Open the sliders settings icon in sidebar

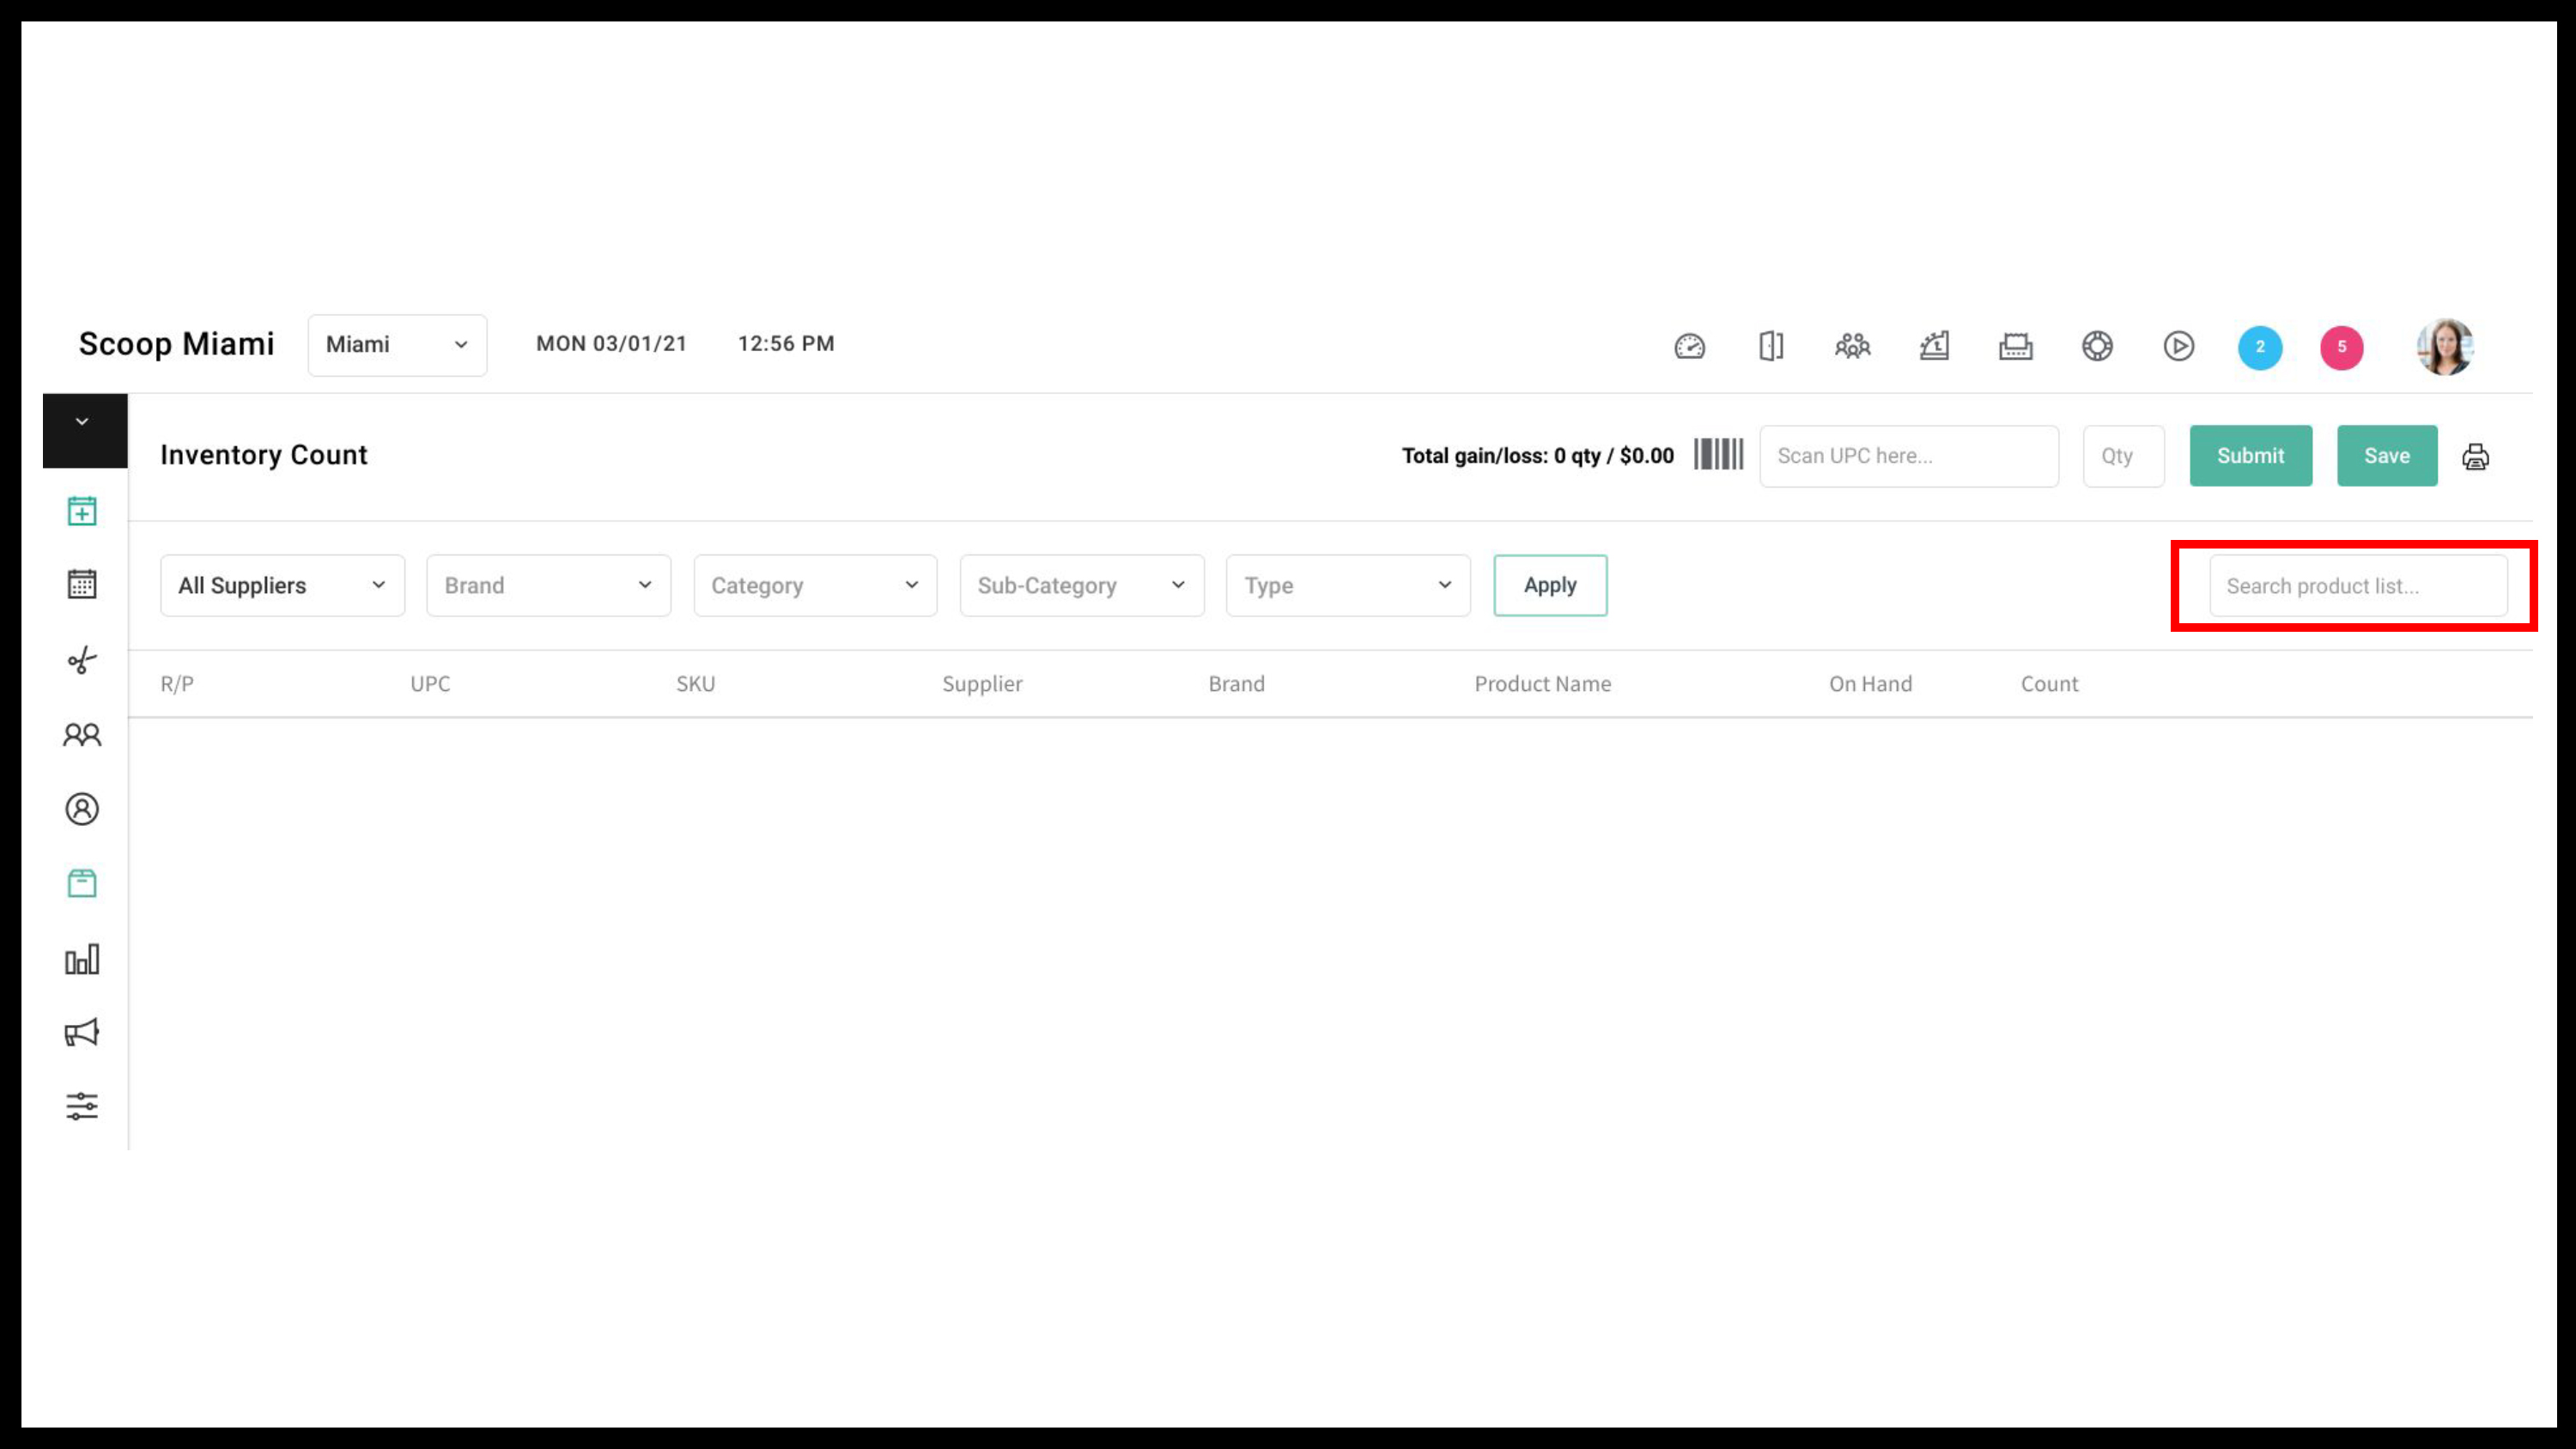[82, 1106]
